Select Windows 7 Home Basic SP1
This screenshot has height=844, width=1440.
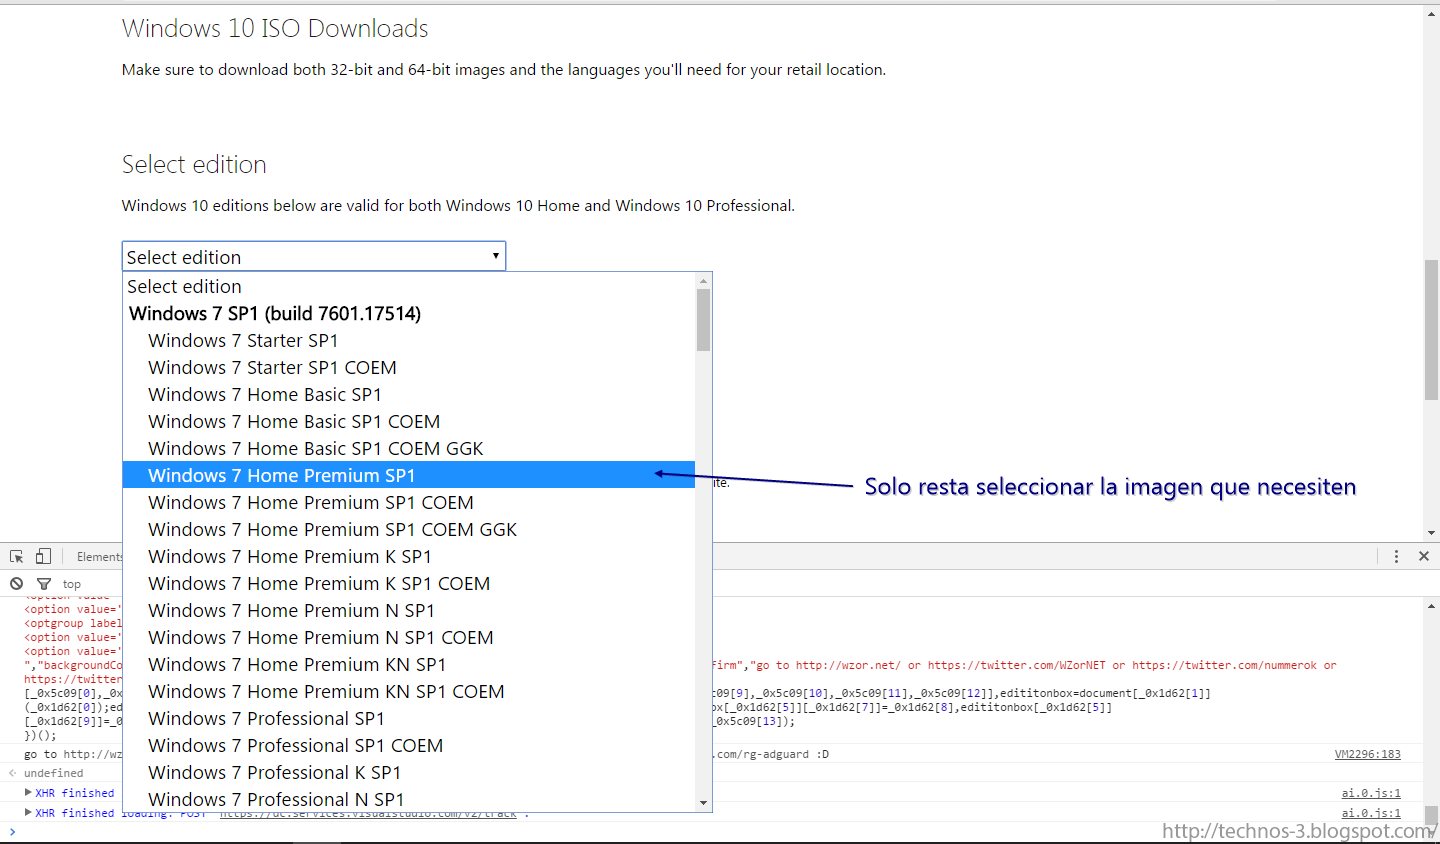[408, 394]
